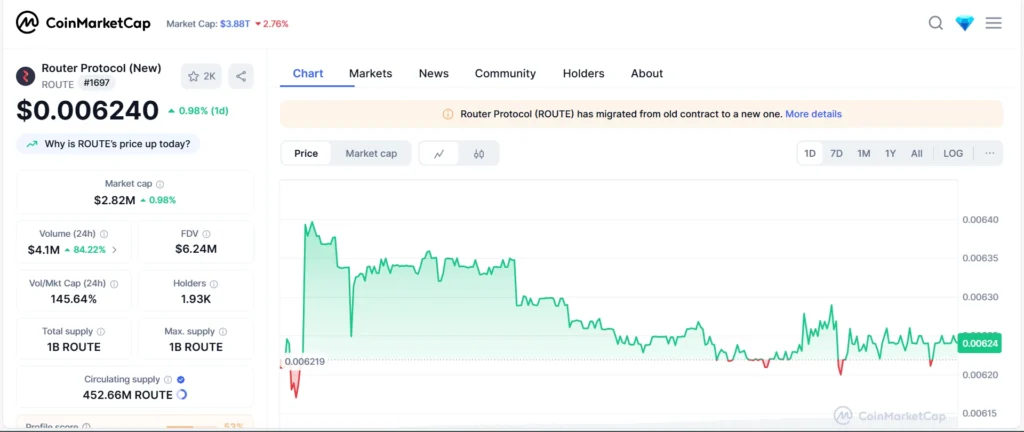Click the $0.006240 price value
This screenshot has width=1024, height=432.
click(88, 111)
